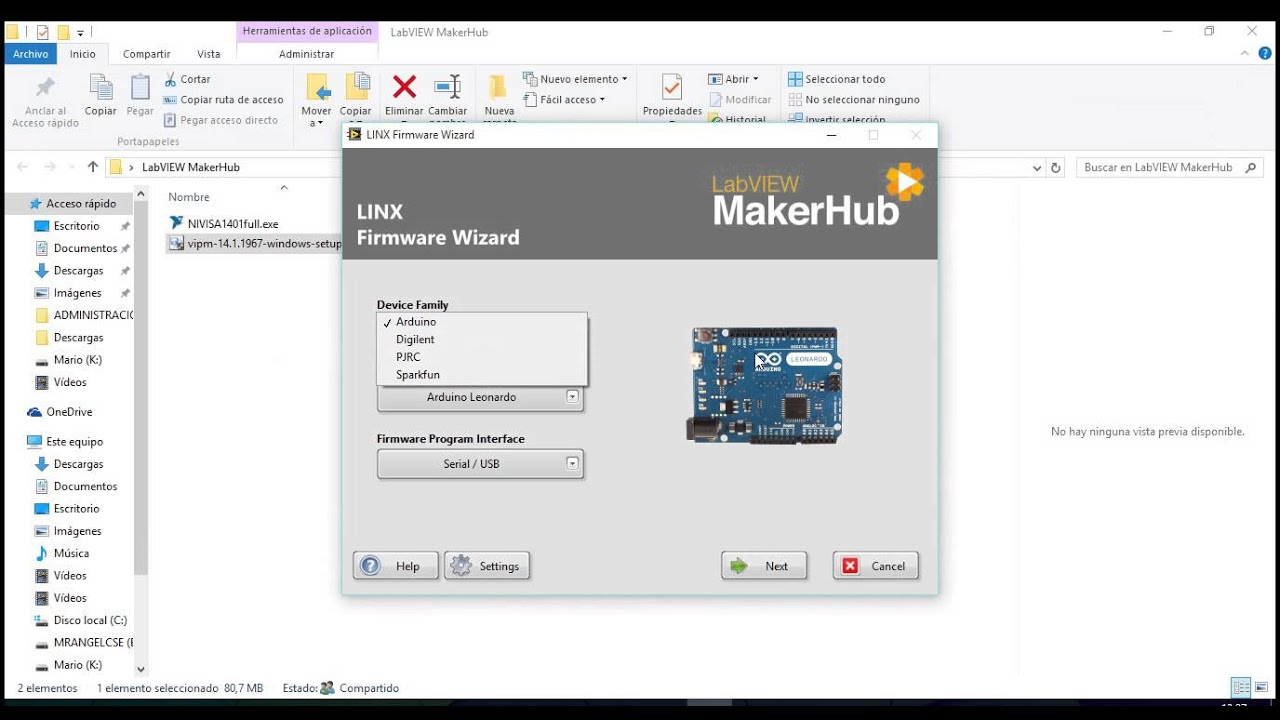Click Seleccionar todo
The image size is (1280, 720).
(x=837, y=79)
